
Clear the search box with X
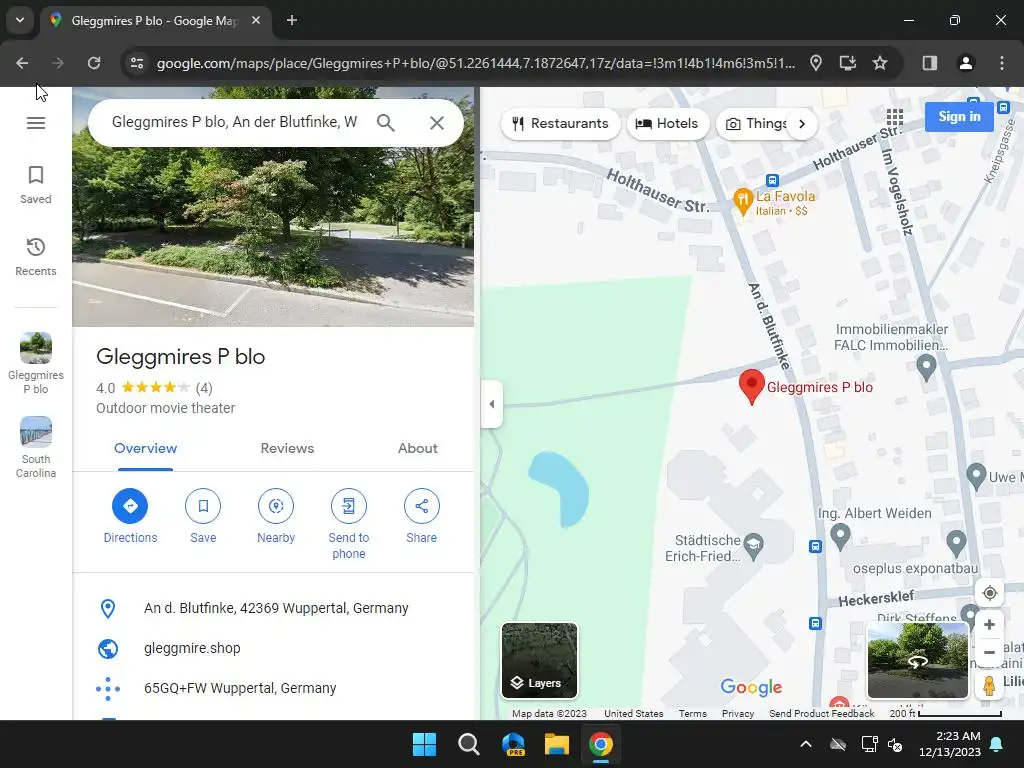[x=437, y=123]
